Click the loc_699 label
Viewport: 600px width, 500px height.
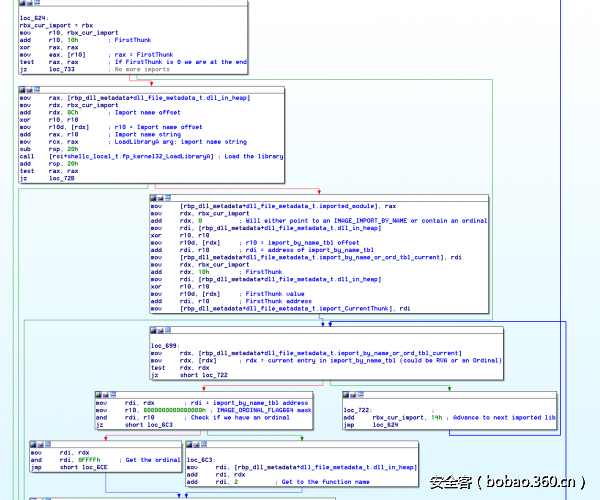tap(162, 345)
